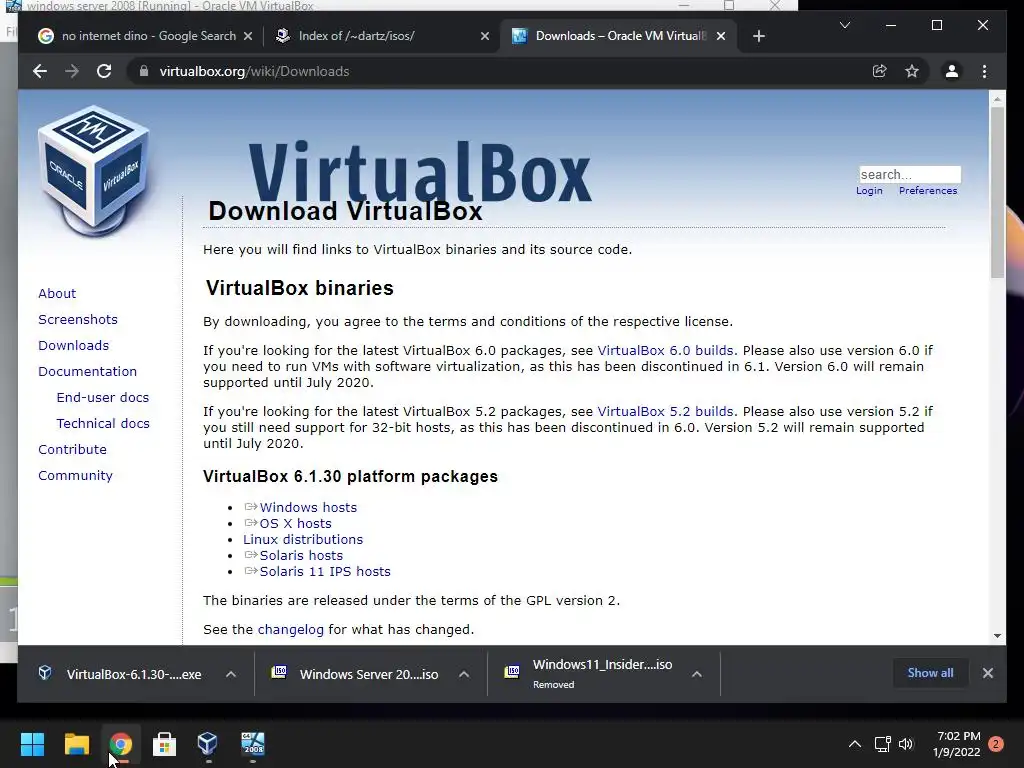Open End-user docs in the sidebar
This screenshot has width=1024, height=768.
tap(103, 398)
